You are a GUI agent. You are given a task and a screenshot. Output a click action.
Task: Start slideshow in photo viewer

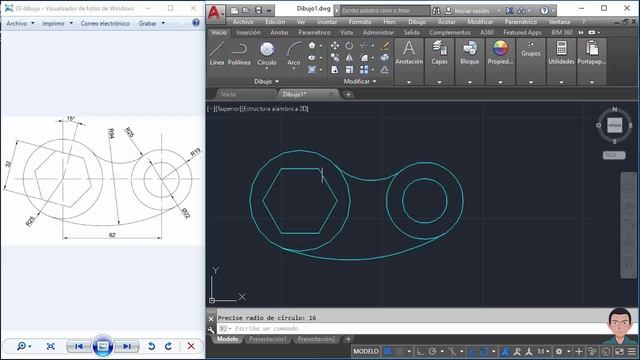(103, 346)
